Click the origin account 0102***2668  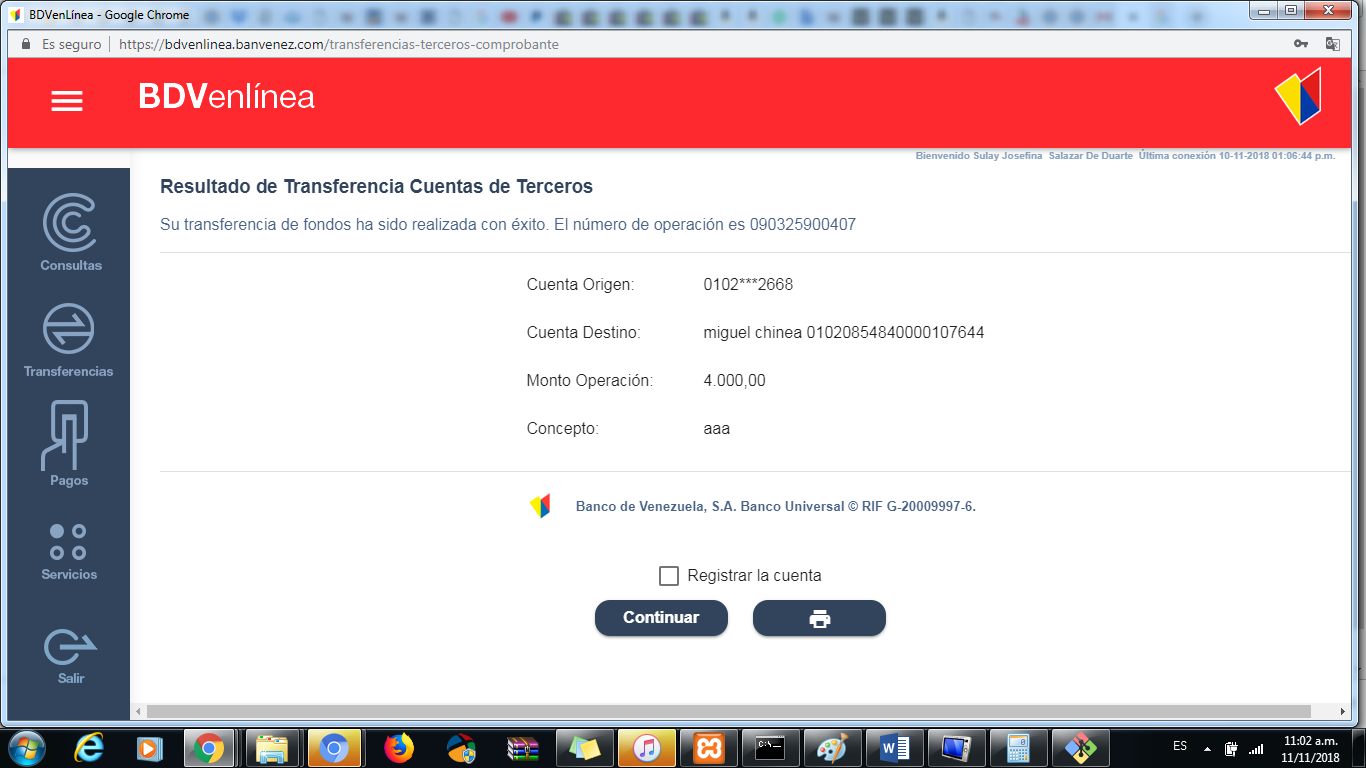(748, 284)
